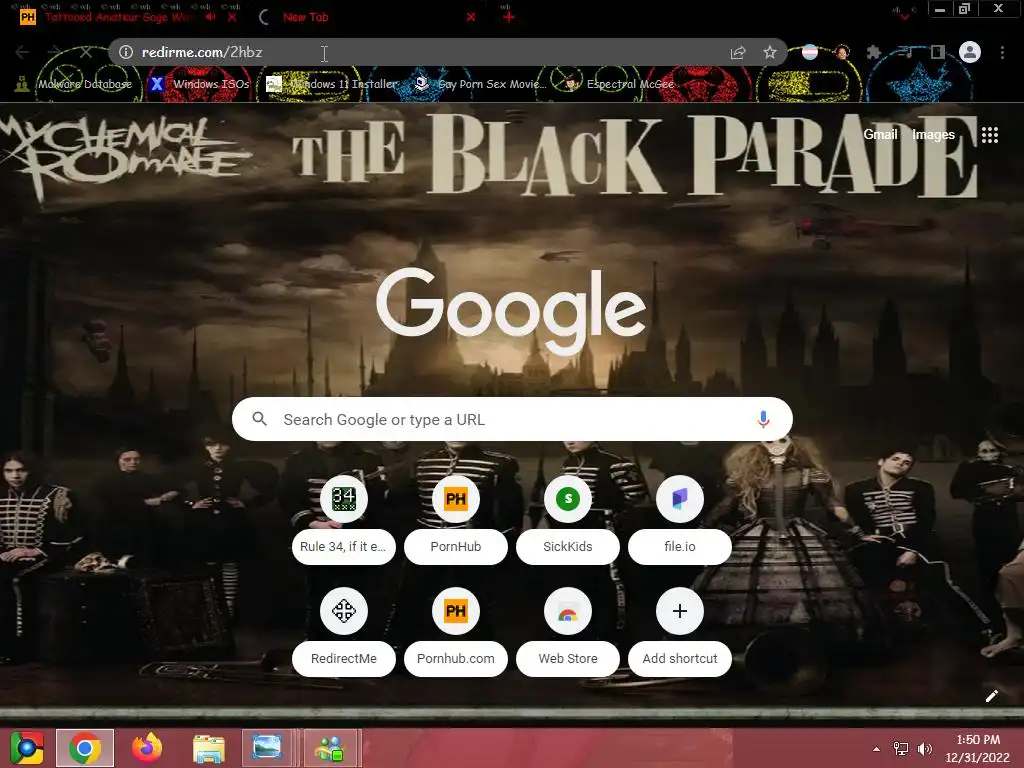The image size is (1024, 768).
Task: Open the Web Store shortcut
Action: coord(568,633)
